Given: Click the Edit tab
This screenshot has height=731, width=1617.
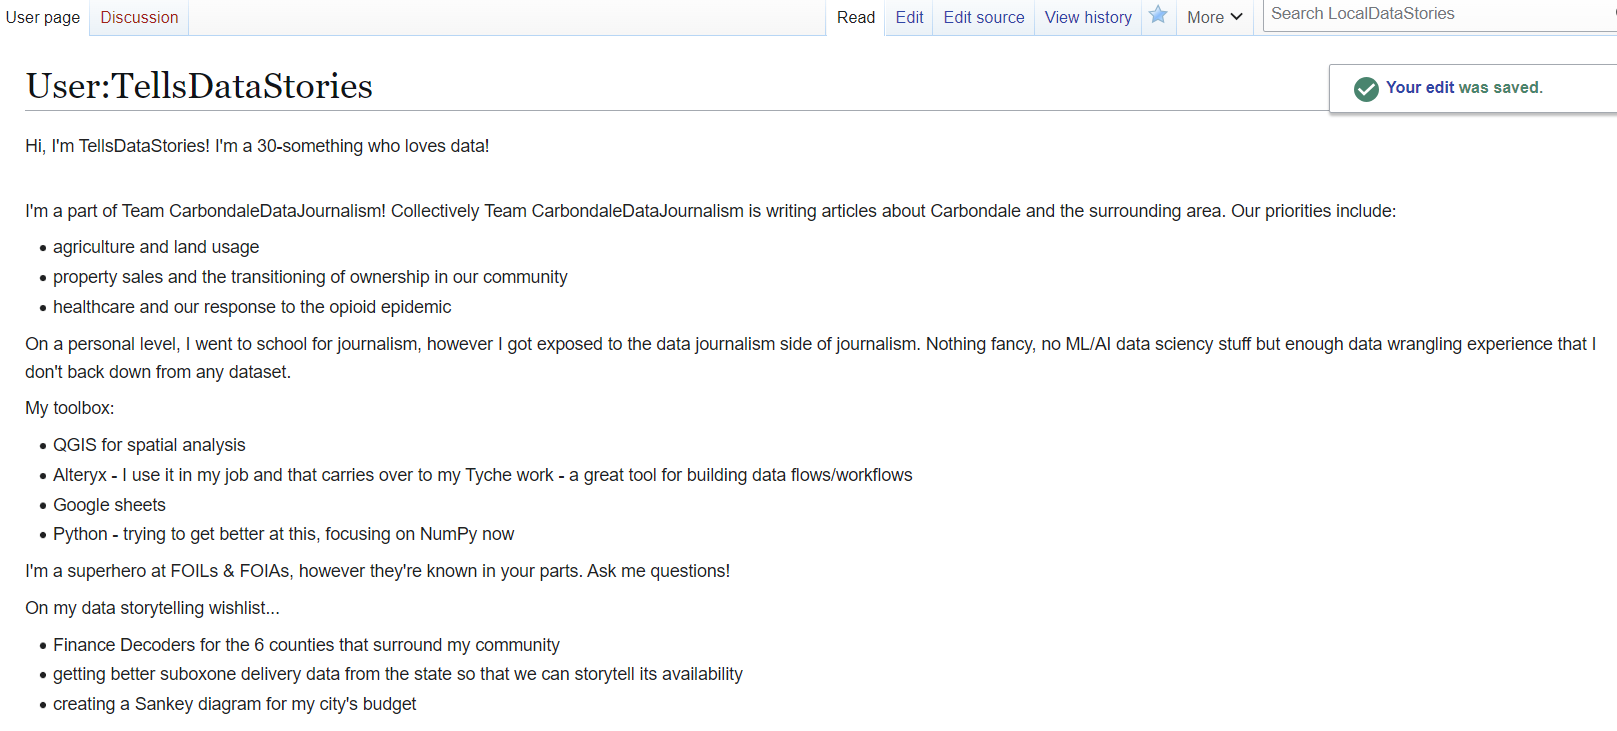Looking at the screenshot, I should (909, 17).
